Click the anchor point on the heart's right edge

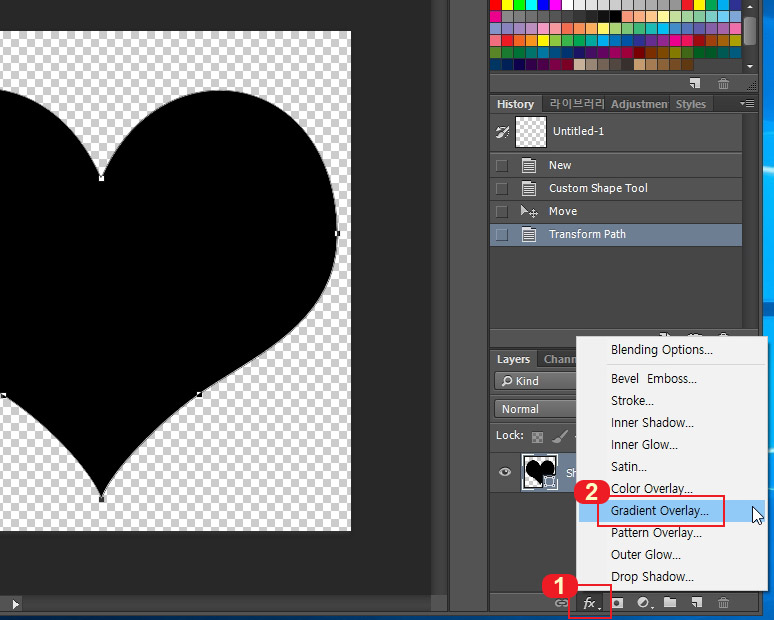click(x=337, y=233)
